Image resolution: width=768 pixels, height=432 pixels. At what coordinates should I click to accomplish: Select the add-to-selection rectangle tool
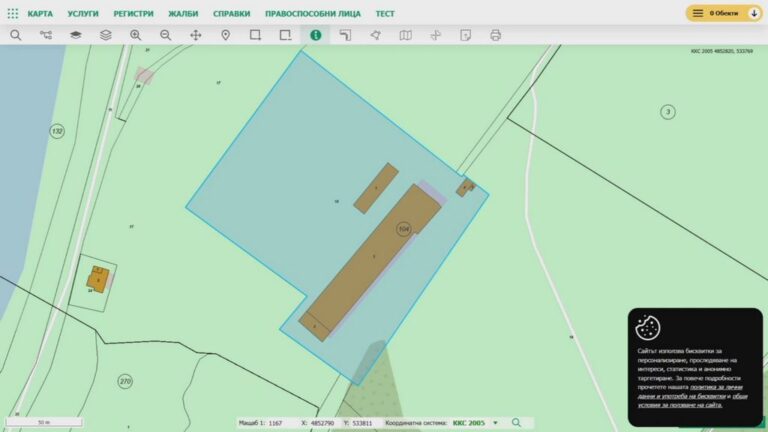click(x=255, y=35)
